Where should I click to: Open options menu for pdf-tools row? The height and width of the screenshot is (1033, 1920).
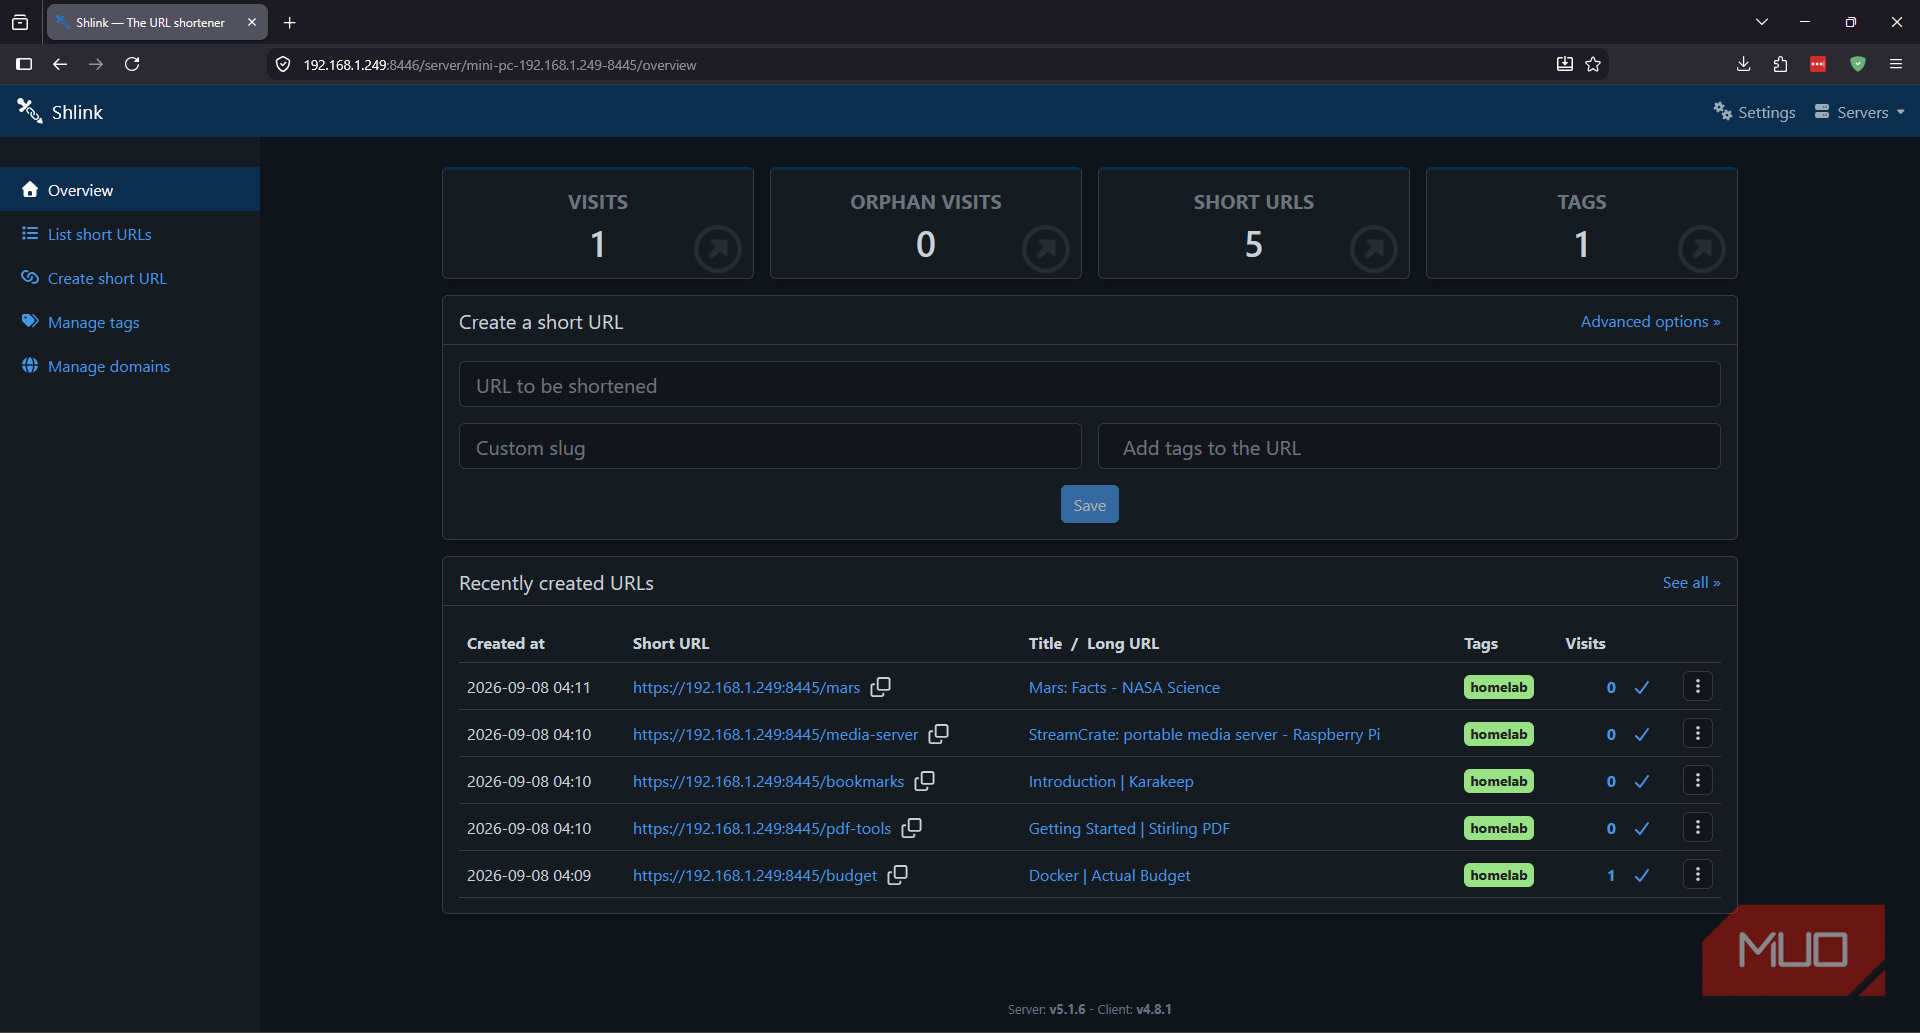click(x=1697, y=828)
